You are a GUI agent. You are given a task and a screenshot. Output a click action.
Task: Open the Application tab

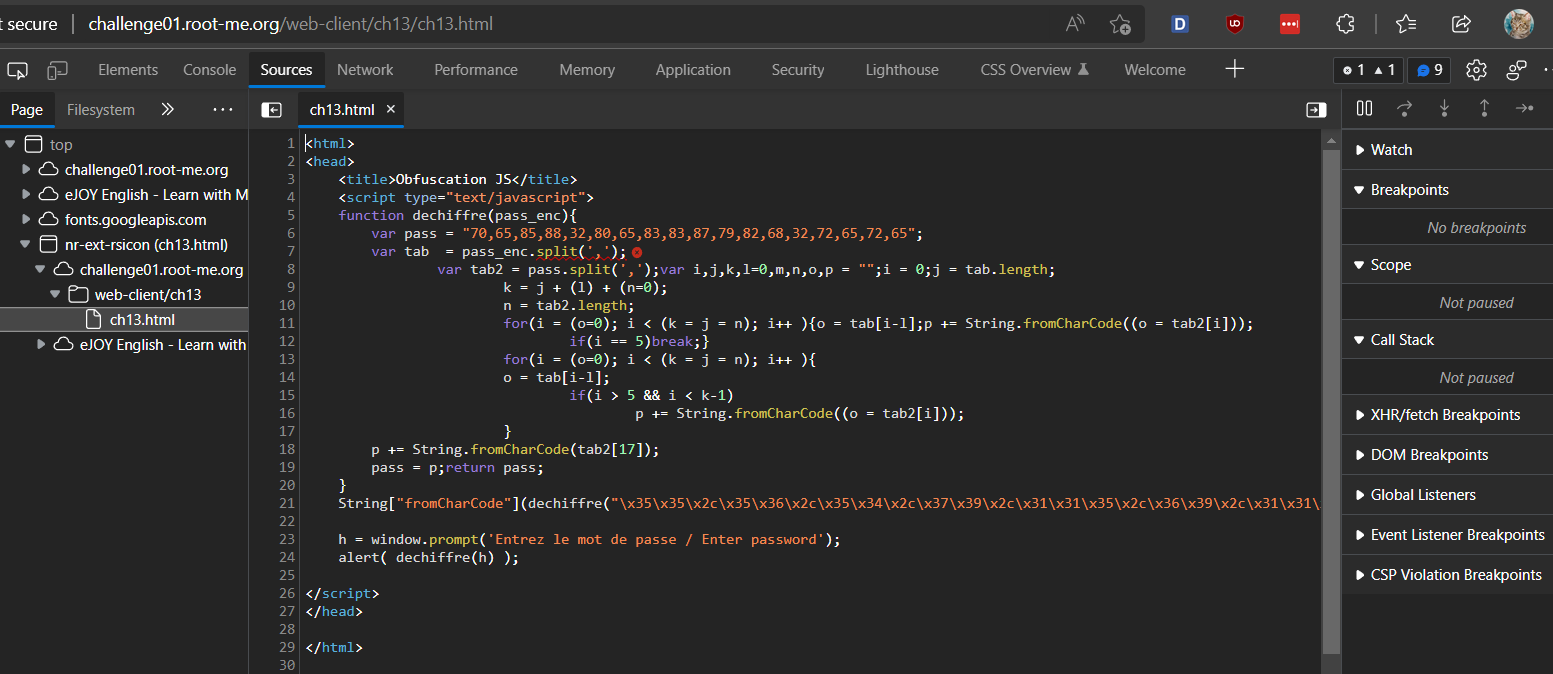tap(693, 70)
